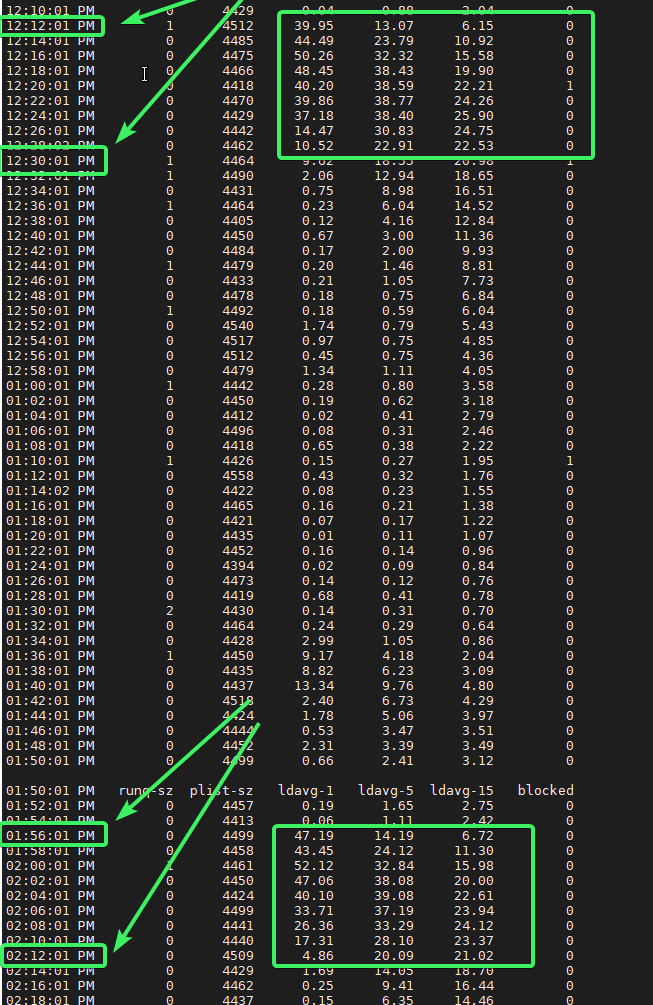Click ldavg-1 value 39.95

click(313, 26)
